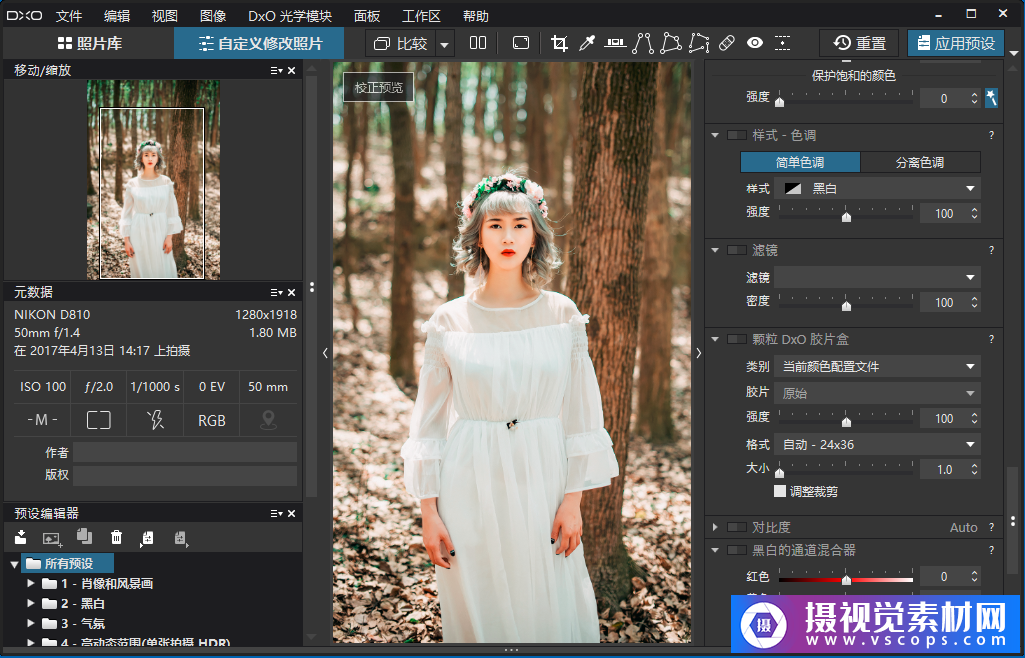Switch to the 照片库 tab
Viewport: 1025px width, 658px height.
tap(88, 43)
